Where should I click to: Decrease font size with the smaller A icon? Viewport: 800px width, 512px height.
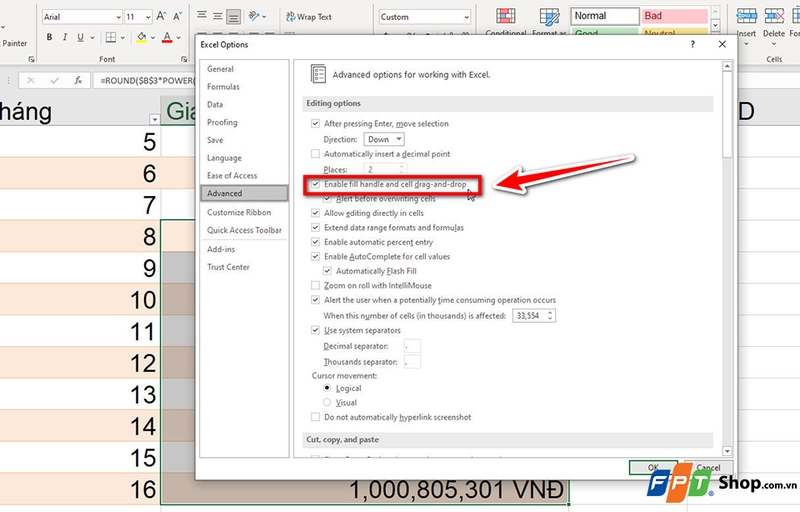pyautogui.click(x=177, y=17)
